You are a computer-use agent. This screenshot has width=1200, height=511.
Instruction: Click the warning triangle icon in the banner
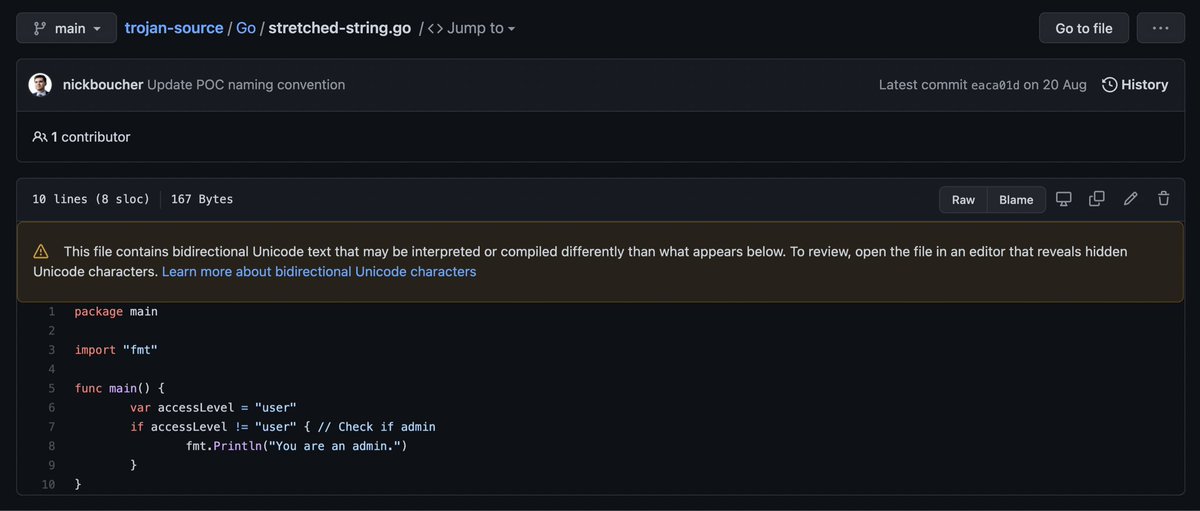tap(41, 252)
